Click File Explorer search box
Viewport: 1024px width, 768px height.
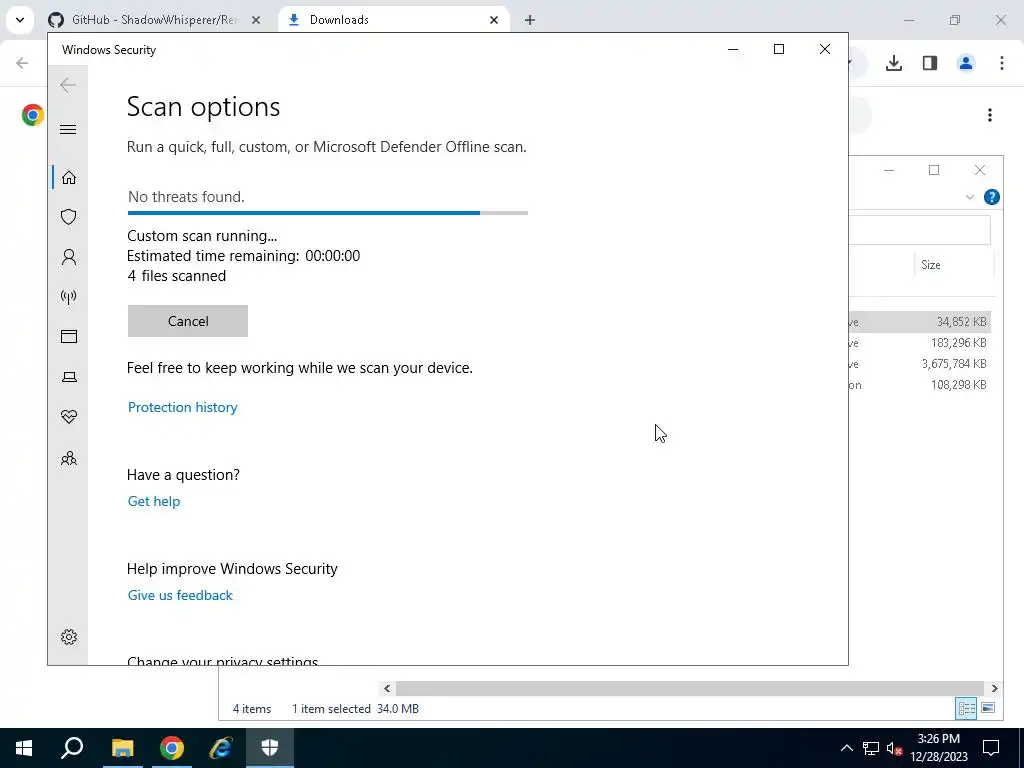click(x=920, y=230)
